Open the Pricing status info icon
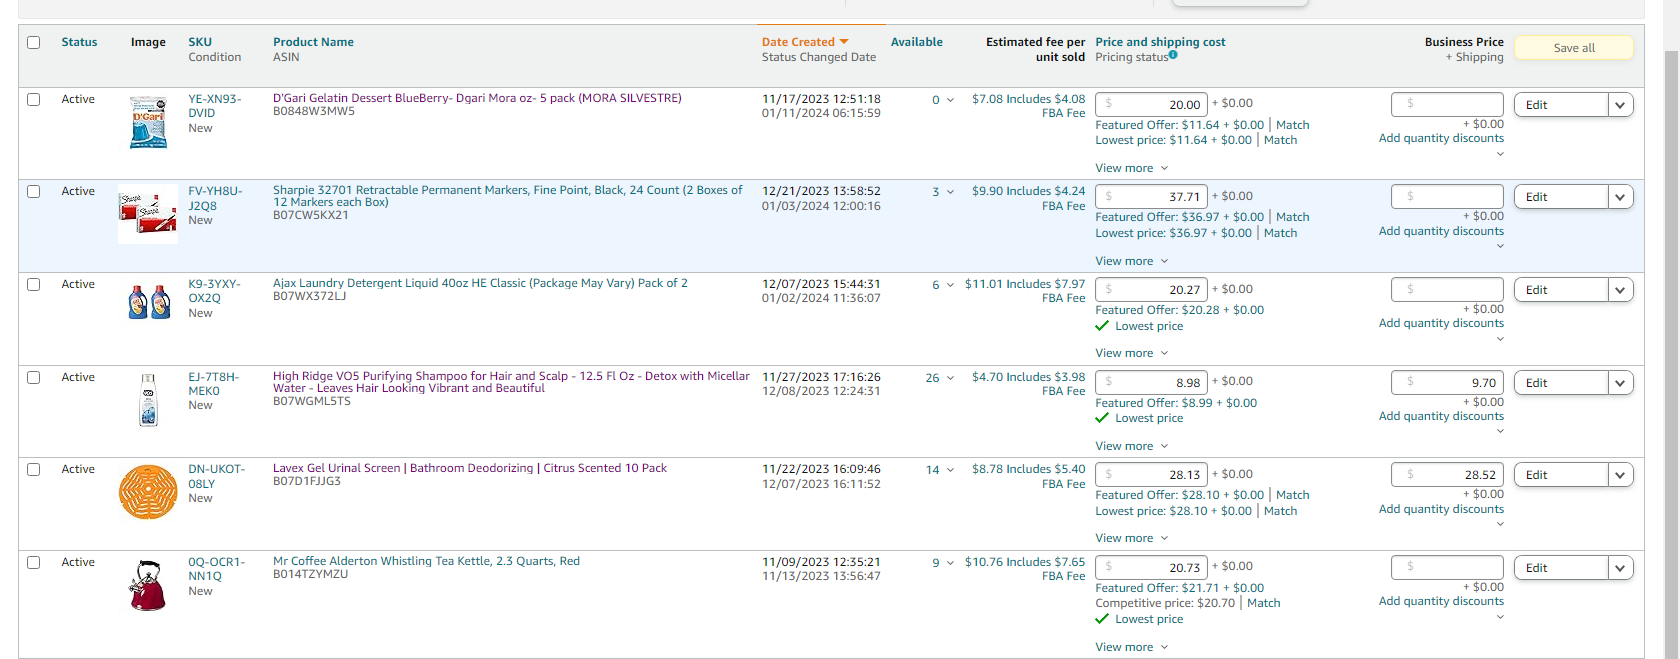The width and height of the screenshot is (1680, 659). (x=1173, y=55)
